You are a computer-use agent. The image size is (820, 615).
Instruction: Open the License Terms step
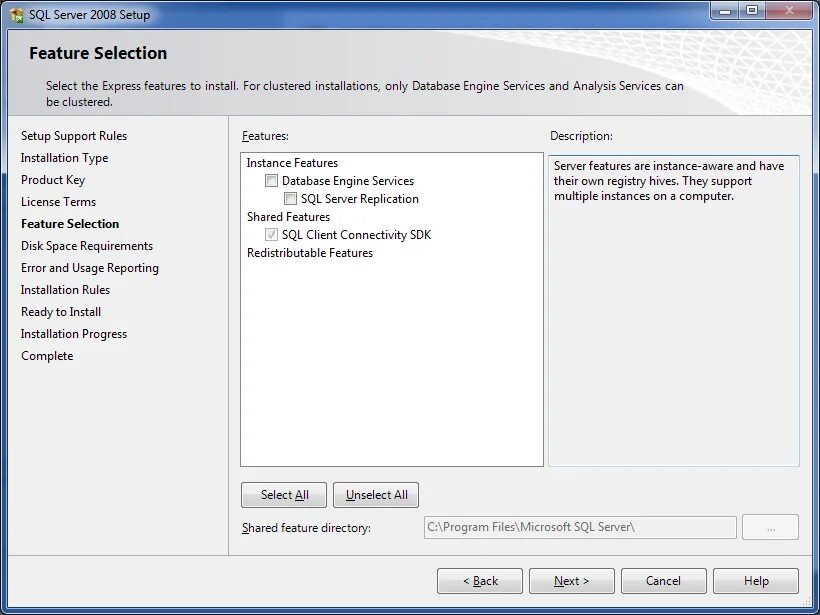(59, 202)
